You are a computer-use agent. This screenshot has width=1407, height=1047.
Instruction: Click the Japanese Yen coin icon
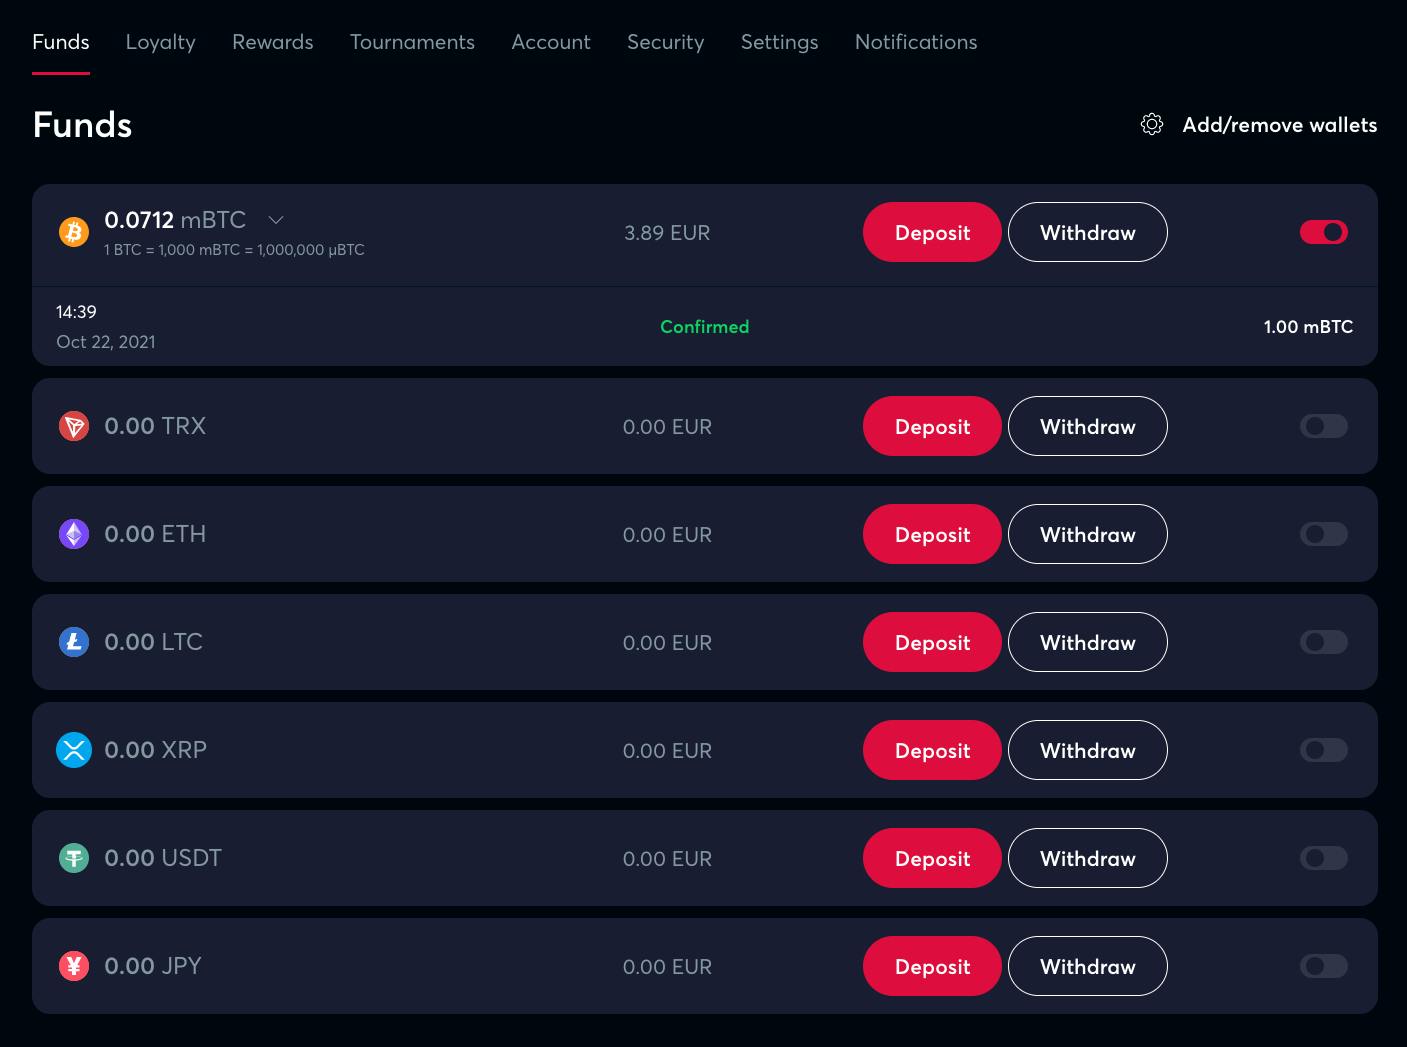click(74, 966)
